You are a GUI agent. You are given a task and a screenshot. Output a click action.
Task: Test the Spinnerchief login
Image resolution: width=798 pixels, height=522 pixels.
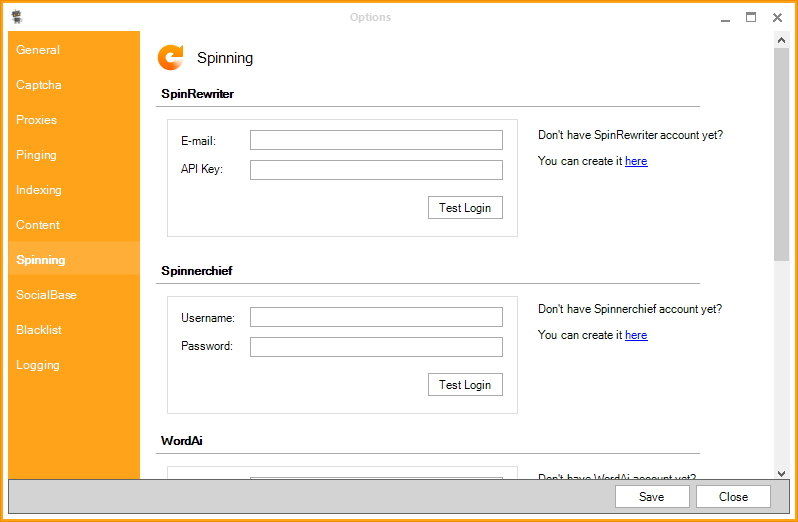(465, 385)
